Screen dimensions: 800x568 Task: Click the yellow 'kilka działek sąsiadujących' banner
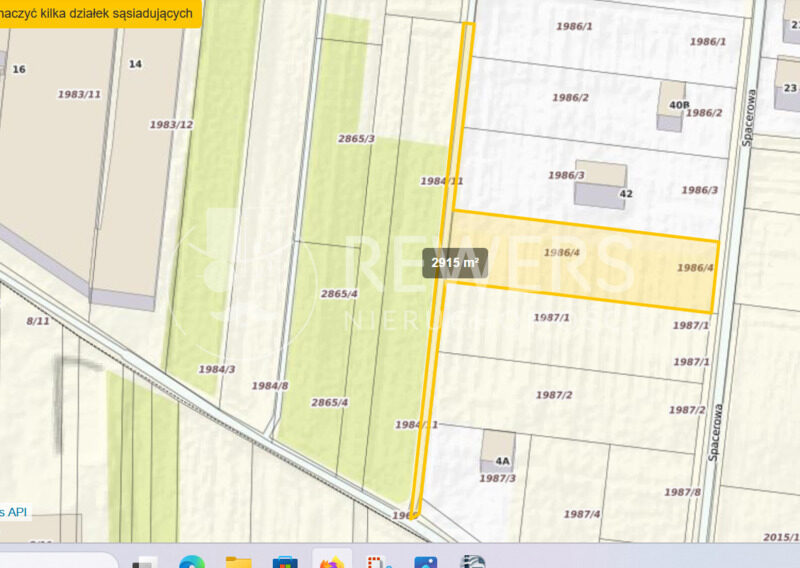tap(101, 14)
